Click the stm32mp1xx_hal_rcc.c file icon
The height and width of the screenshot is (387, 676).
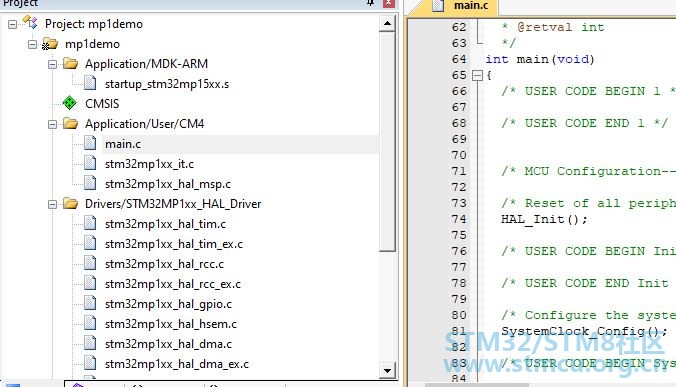[90, 263]
